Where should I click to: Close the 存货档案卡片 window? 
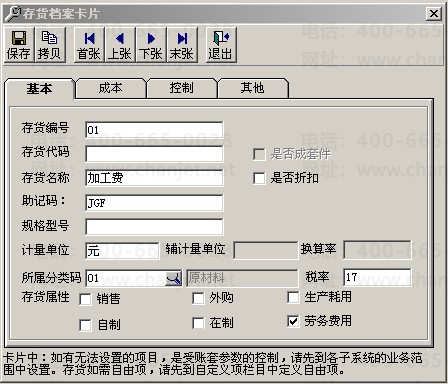(x=434, y=14)
